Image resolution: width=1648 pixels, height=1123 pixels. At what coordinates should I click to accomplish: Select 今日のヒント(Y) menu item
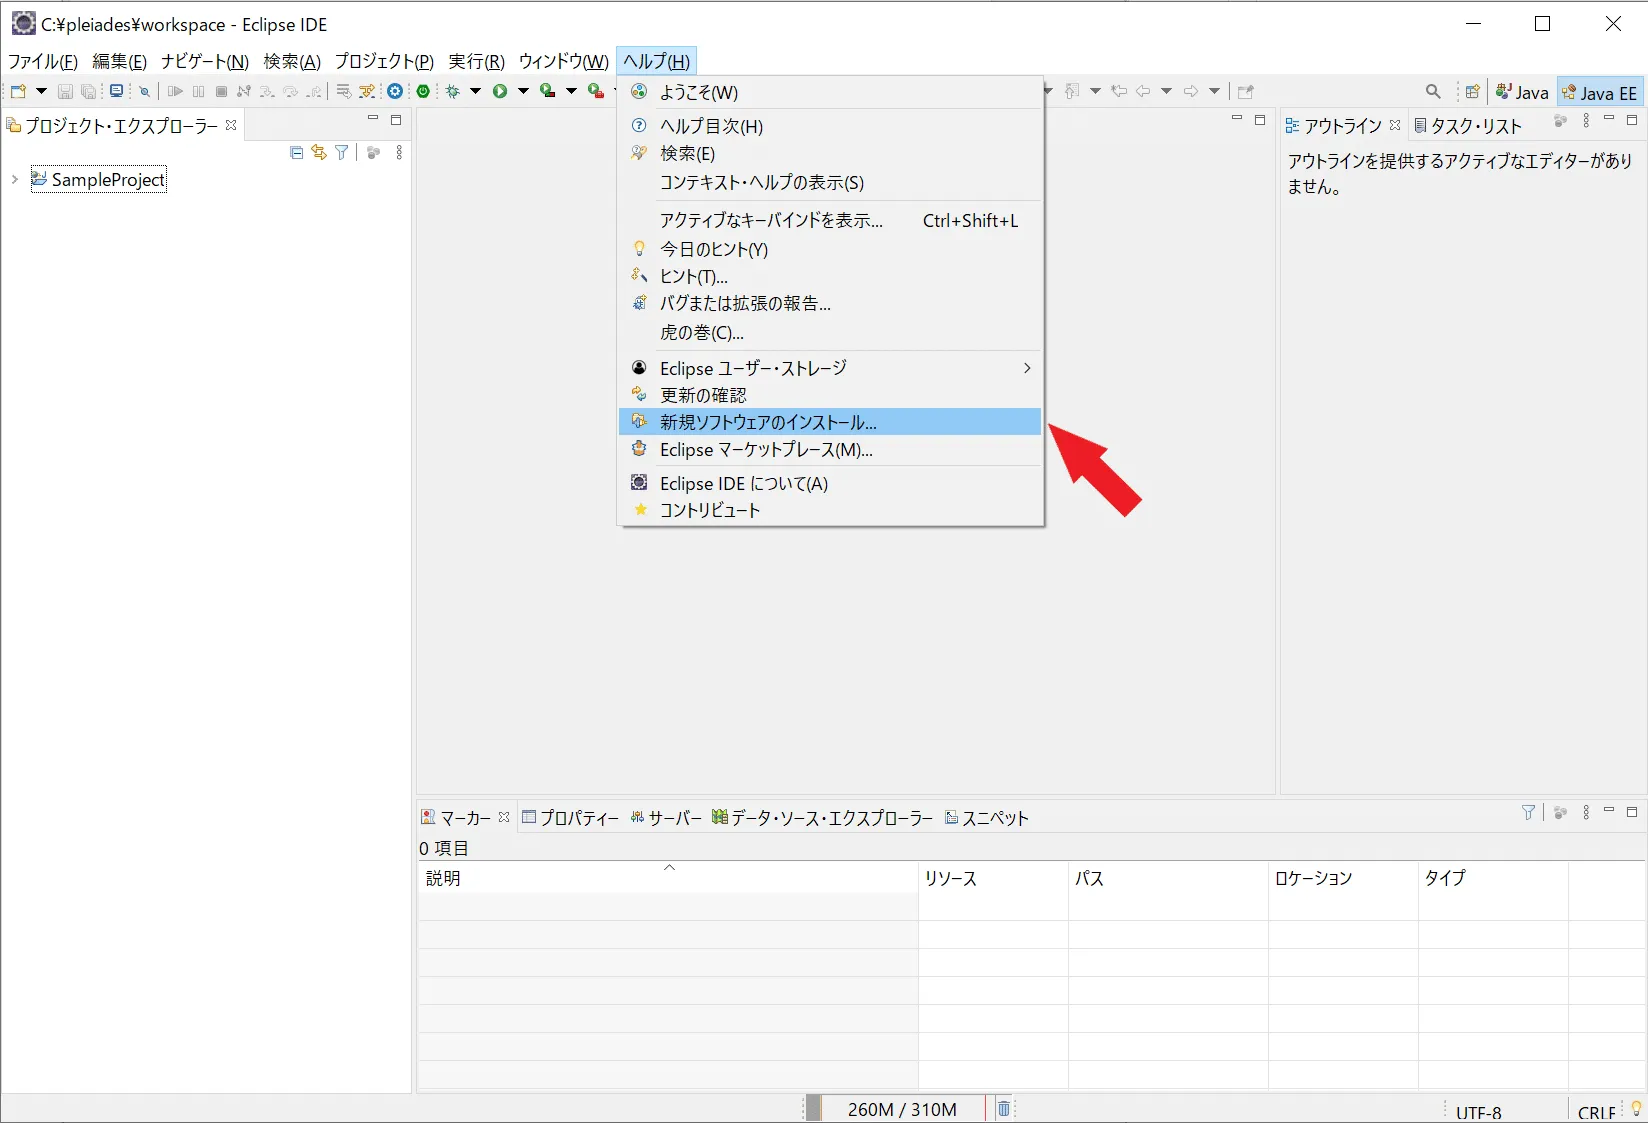[831, 249]
